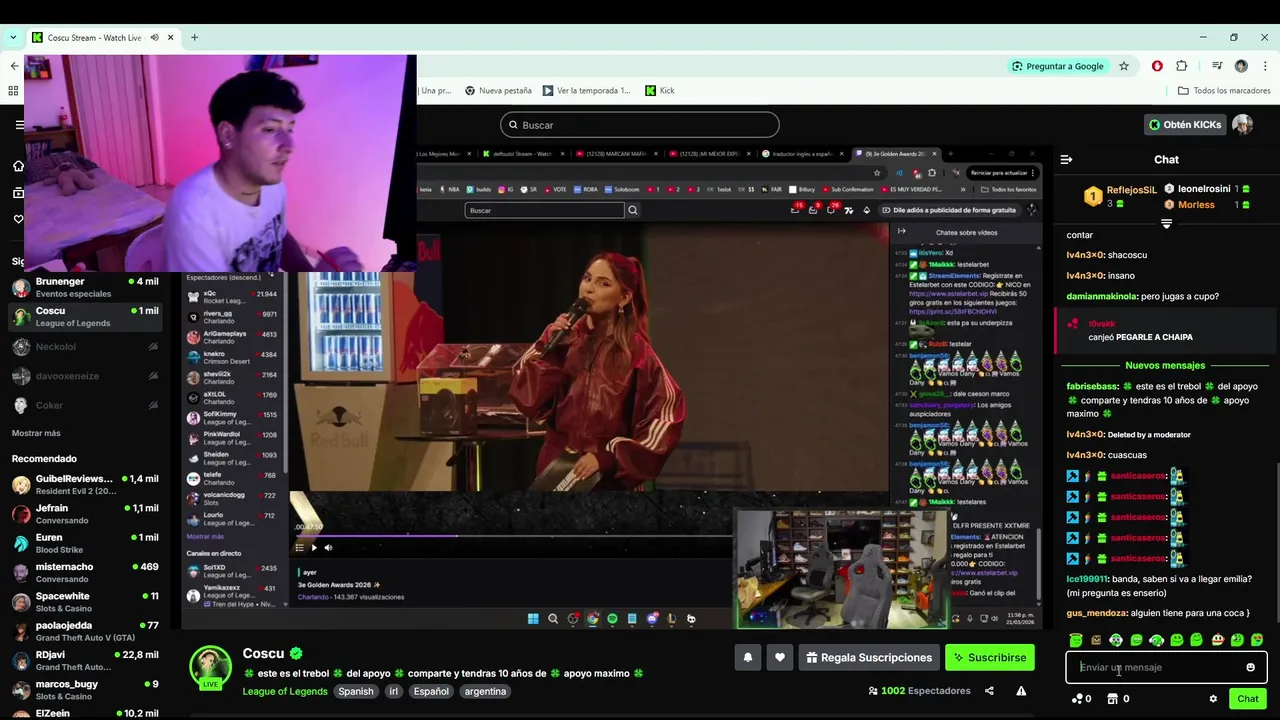
Task: Bookmark page with the star icon
Action: 1124,66
